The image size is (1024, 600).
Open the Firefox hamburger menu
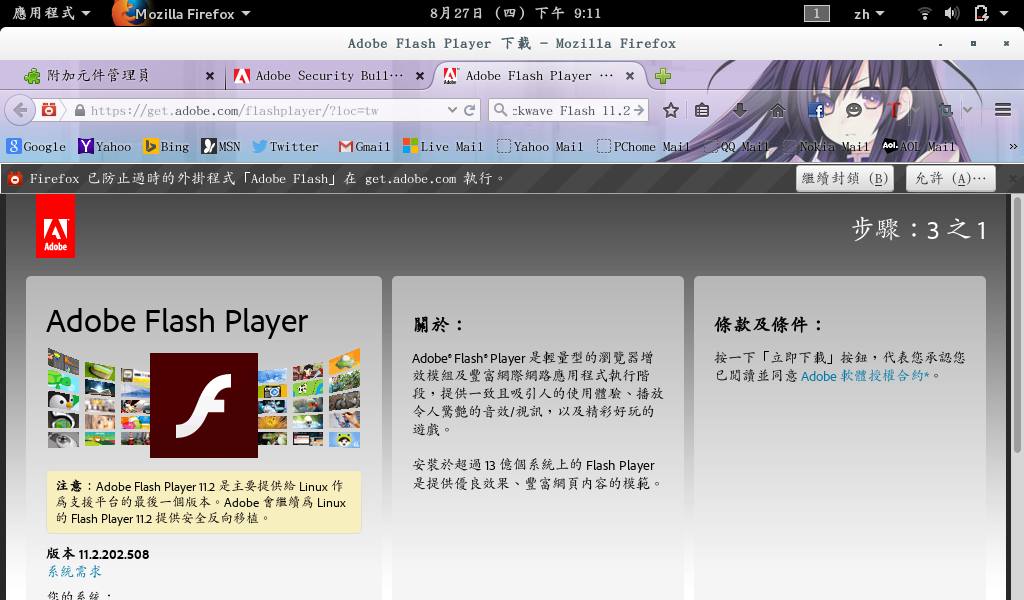[1003, 111]
